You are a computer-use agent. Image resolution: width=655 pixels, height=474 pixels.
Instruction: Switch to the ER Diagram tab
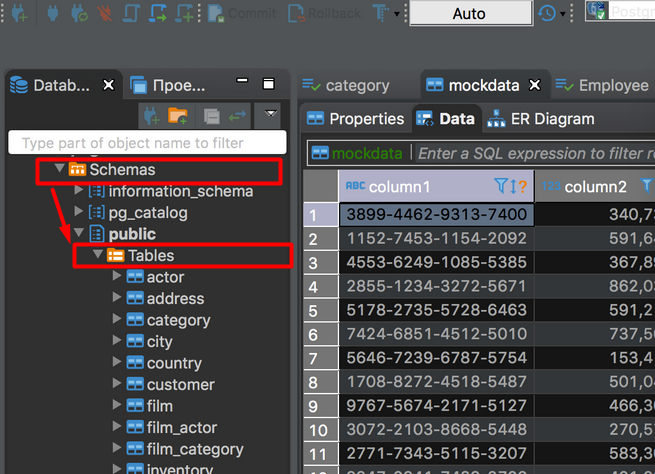[541, 119]
